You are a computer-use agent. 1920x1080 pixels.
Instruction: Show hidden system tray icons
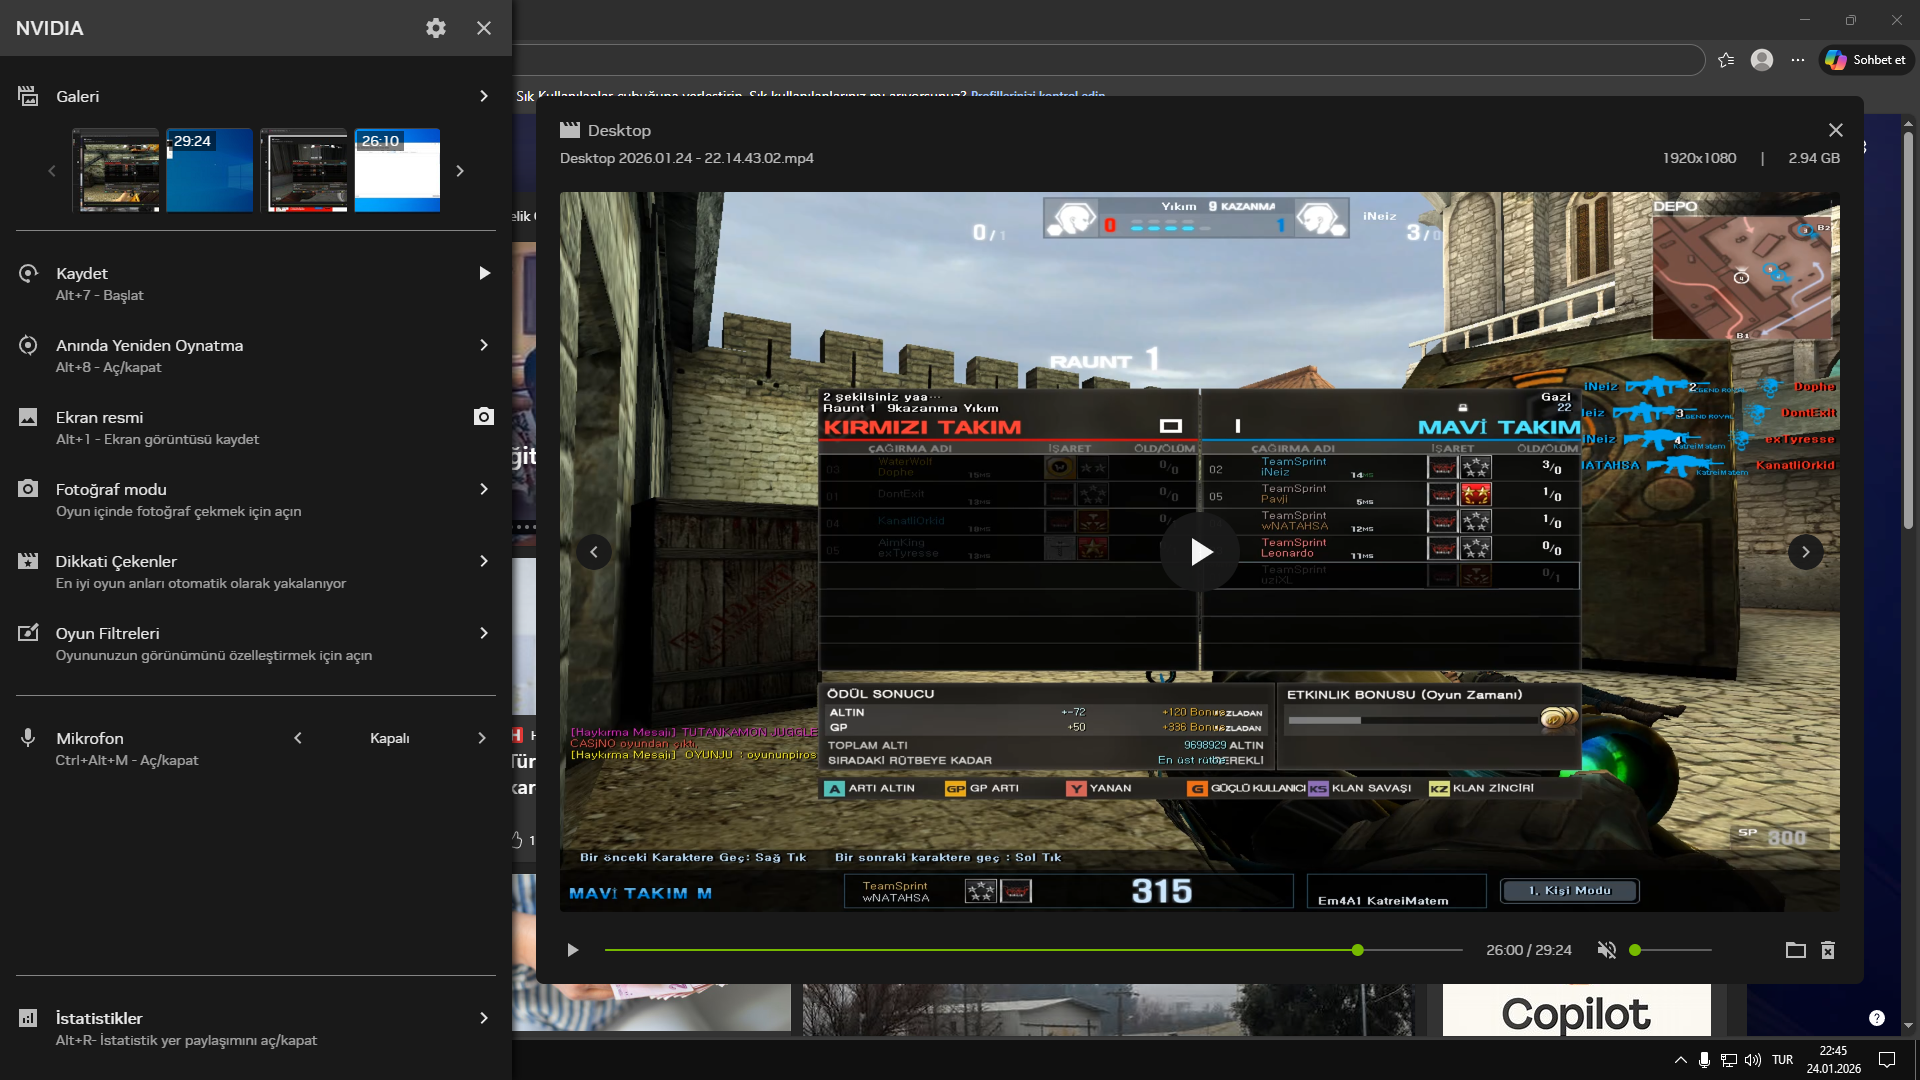click(1680, 1060)
